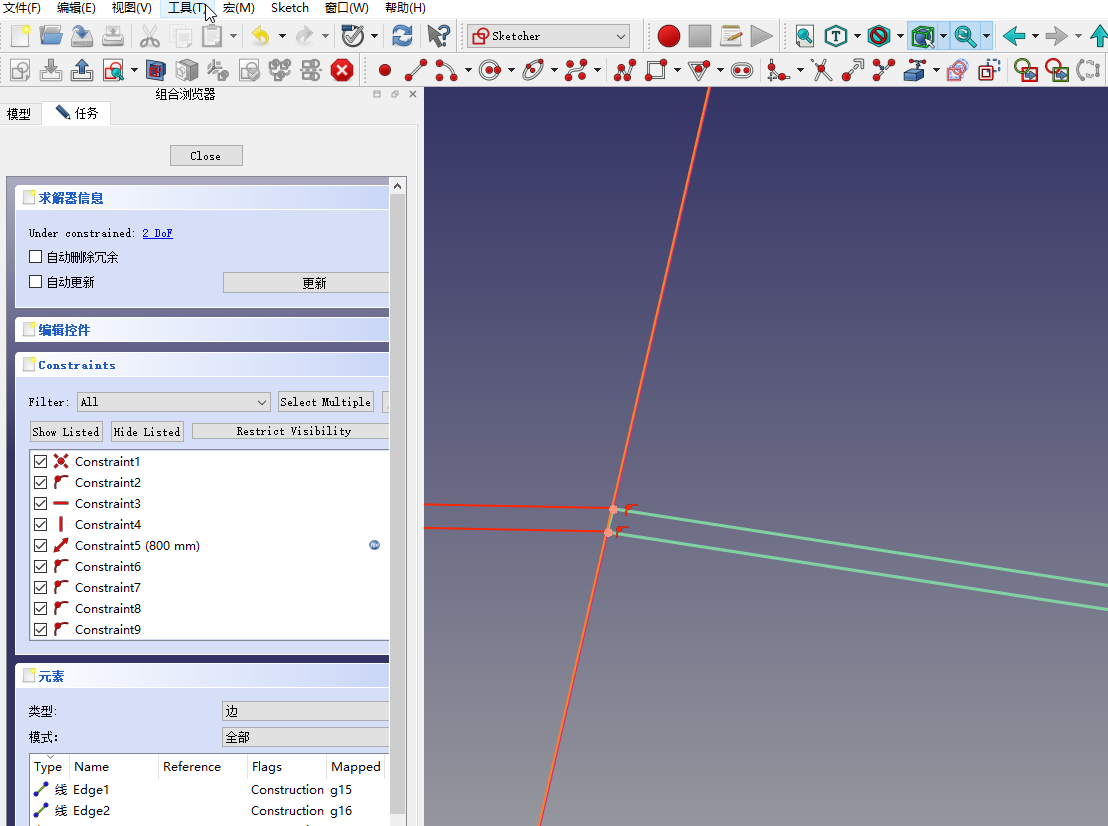Open the macro editor notepad icon
The image size is (1108, 826).
click(731, 35)
